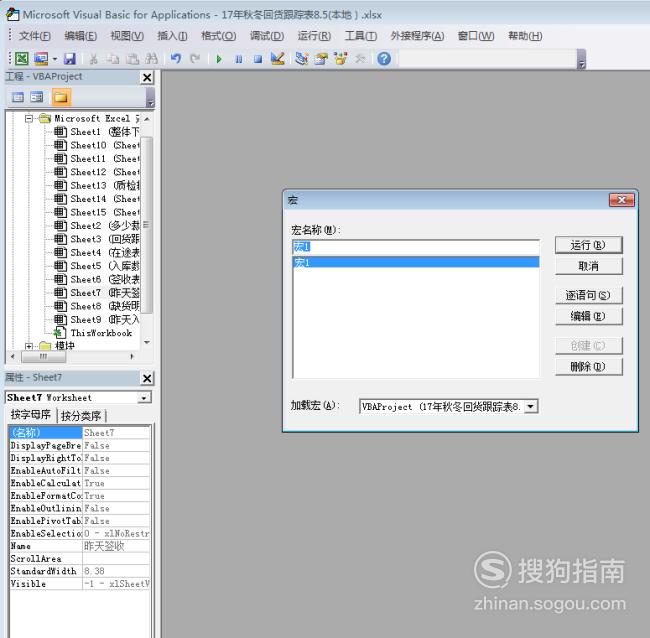Select Sheet7 in project tree
This screenshot has height=638, width=650.
97,293
